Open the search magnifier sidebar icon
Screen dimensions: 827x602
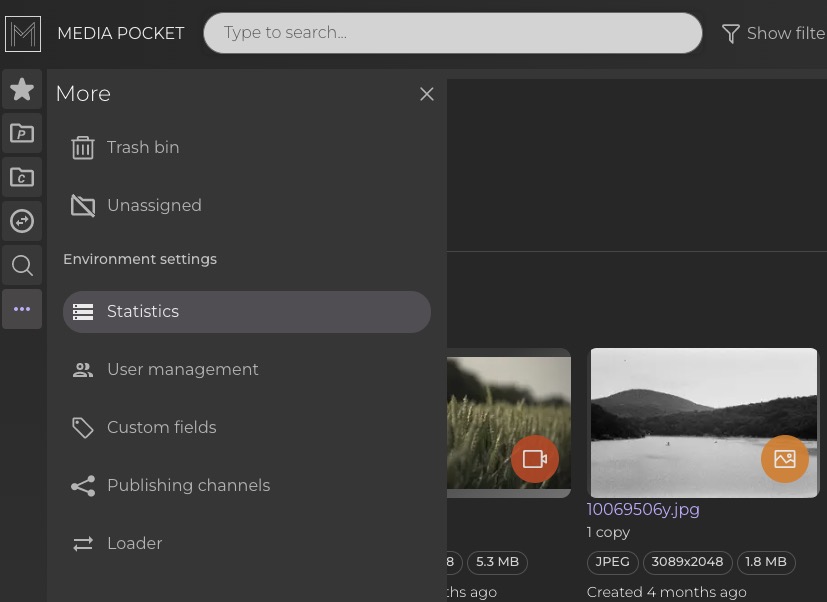point(22,265)
